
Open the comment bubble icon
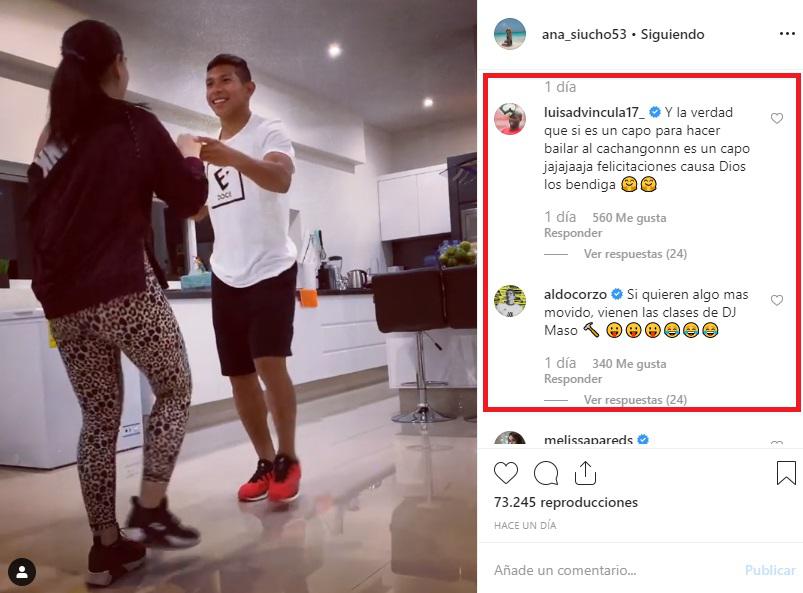pos(546,473)
